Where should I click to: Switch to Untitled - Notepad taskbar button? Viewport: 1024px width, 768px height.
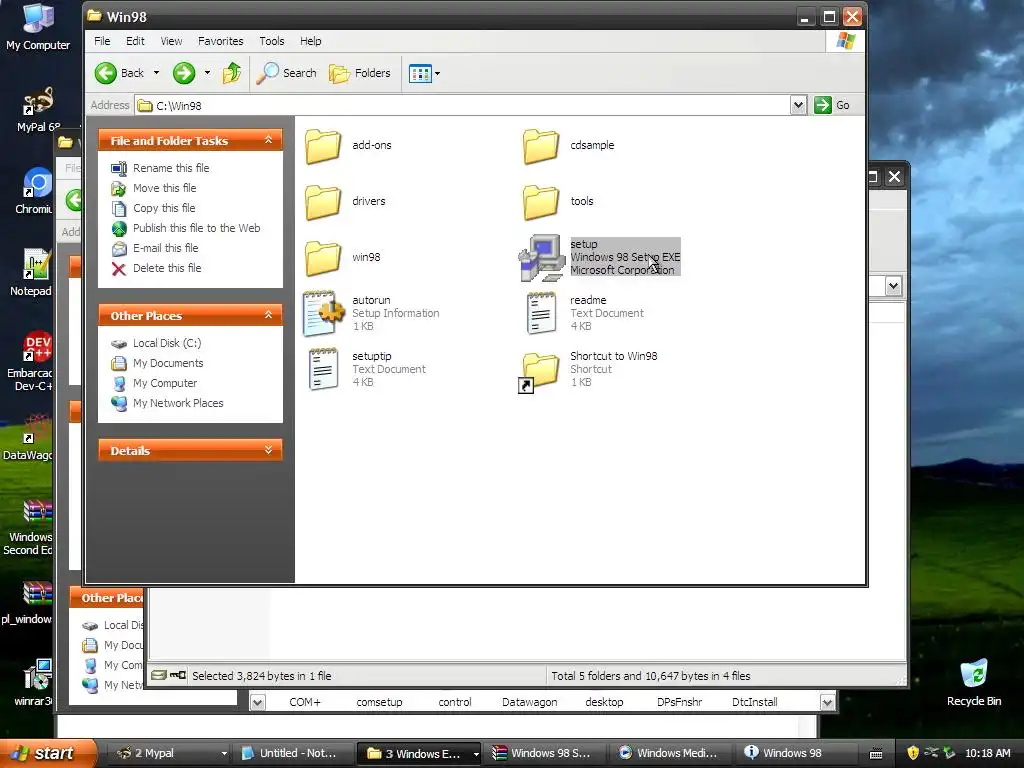click(292, 753)
